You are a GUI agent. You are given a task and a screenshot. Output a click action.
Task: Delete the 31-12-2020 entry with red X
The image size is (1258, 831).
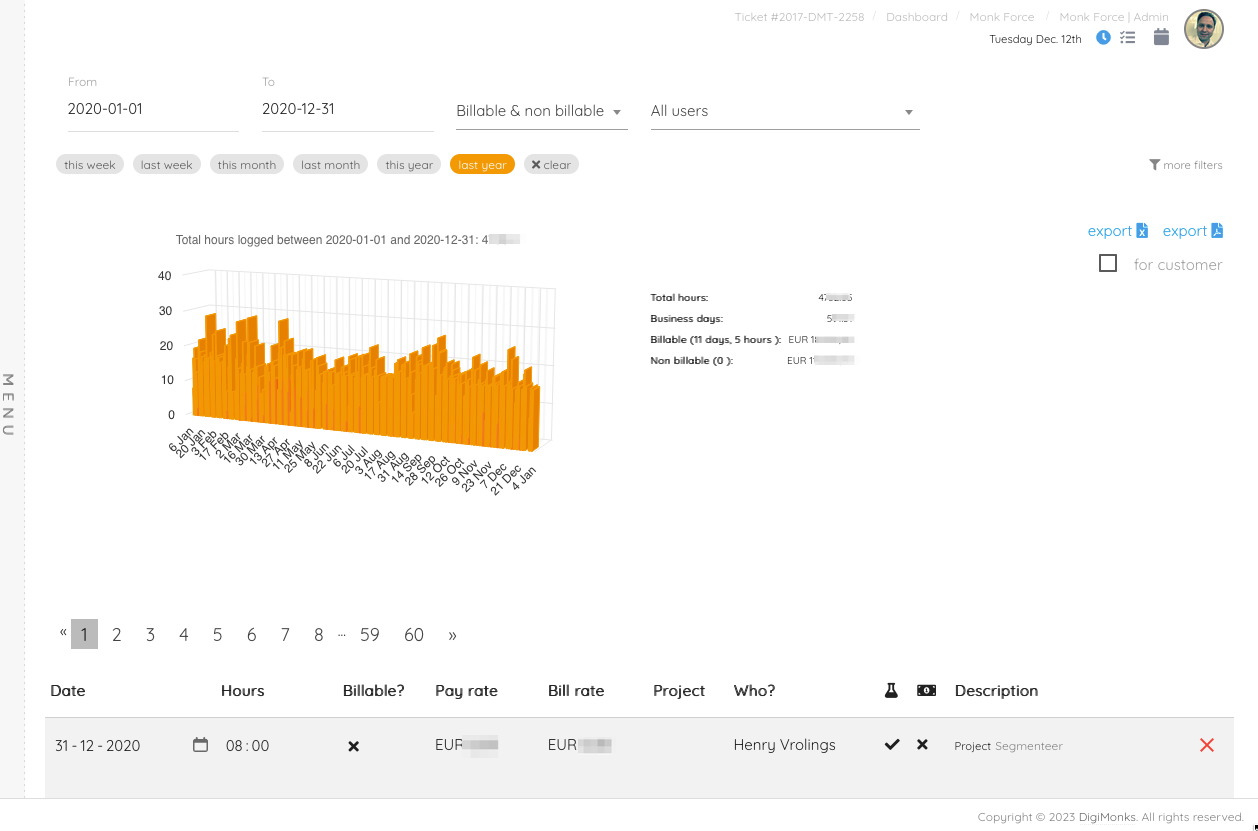point(1207,745)
